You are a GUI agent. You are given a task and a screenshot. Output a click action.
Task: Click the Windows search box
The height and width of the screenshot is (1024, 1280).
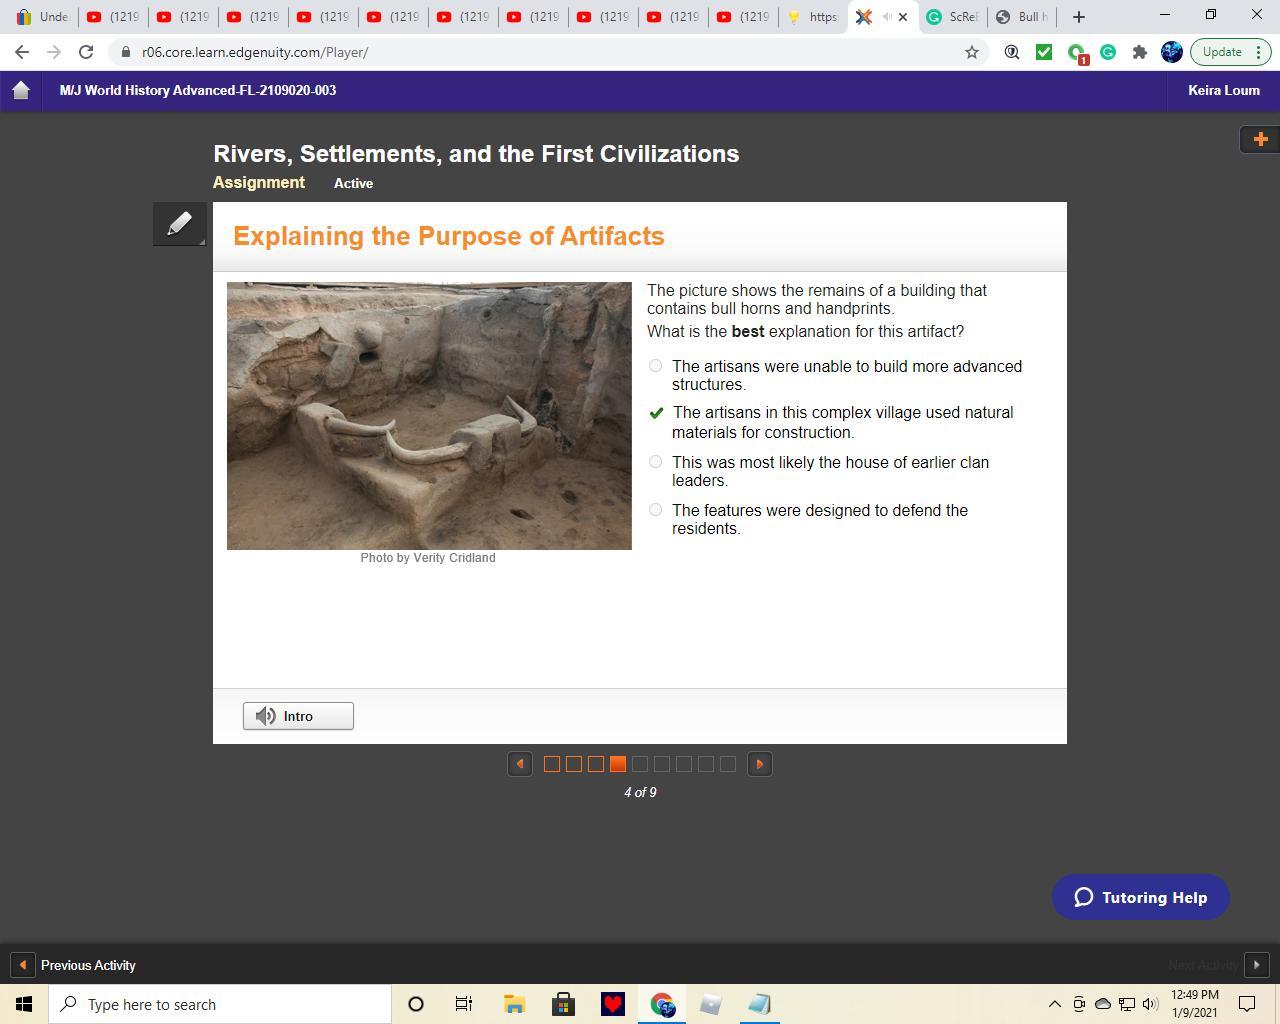(x=220, y=1004)
